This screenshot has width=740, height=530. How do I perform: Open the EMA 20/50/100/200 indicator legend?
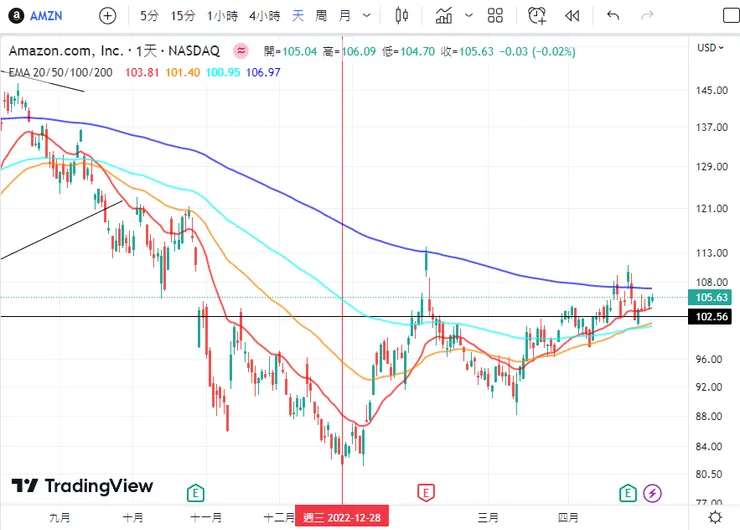click(x=60, y=72)
